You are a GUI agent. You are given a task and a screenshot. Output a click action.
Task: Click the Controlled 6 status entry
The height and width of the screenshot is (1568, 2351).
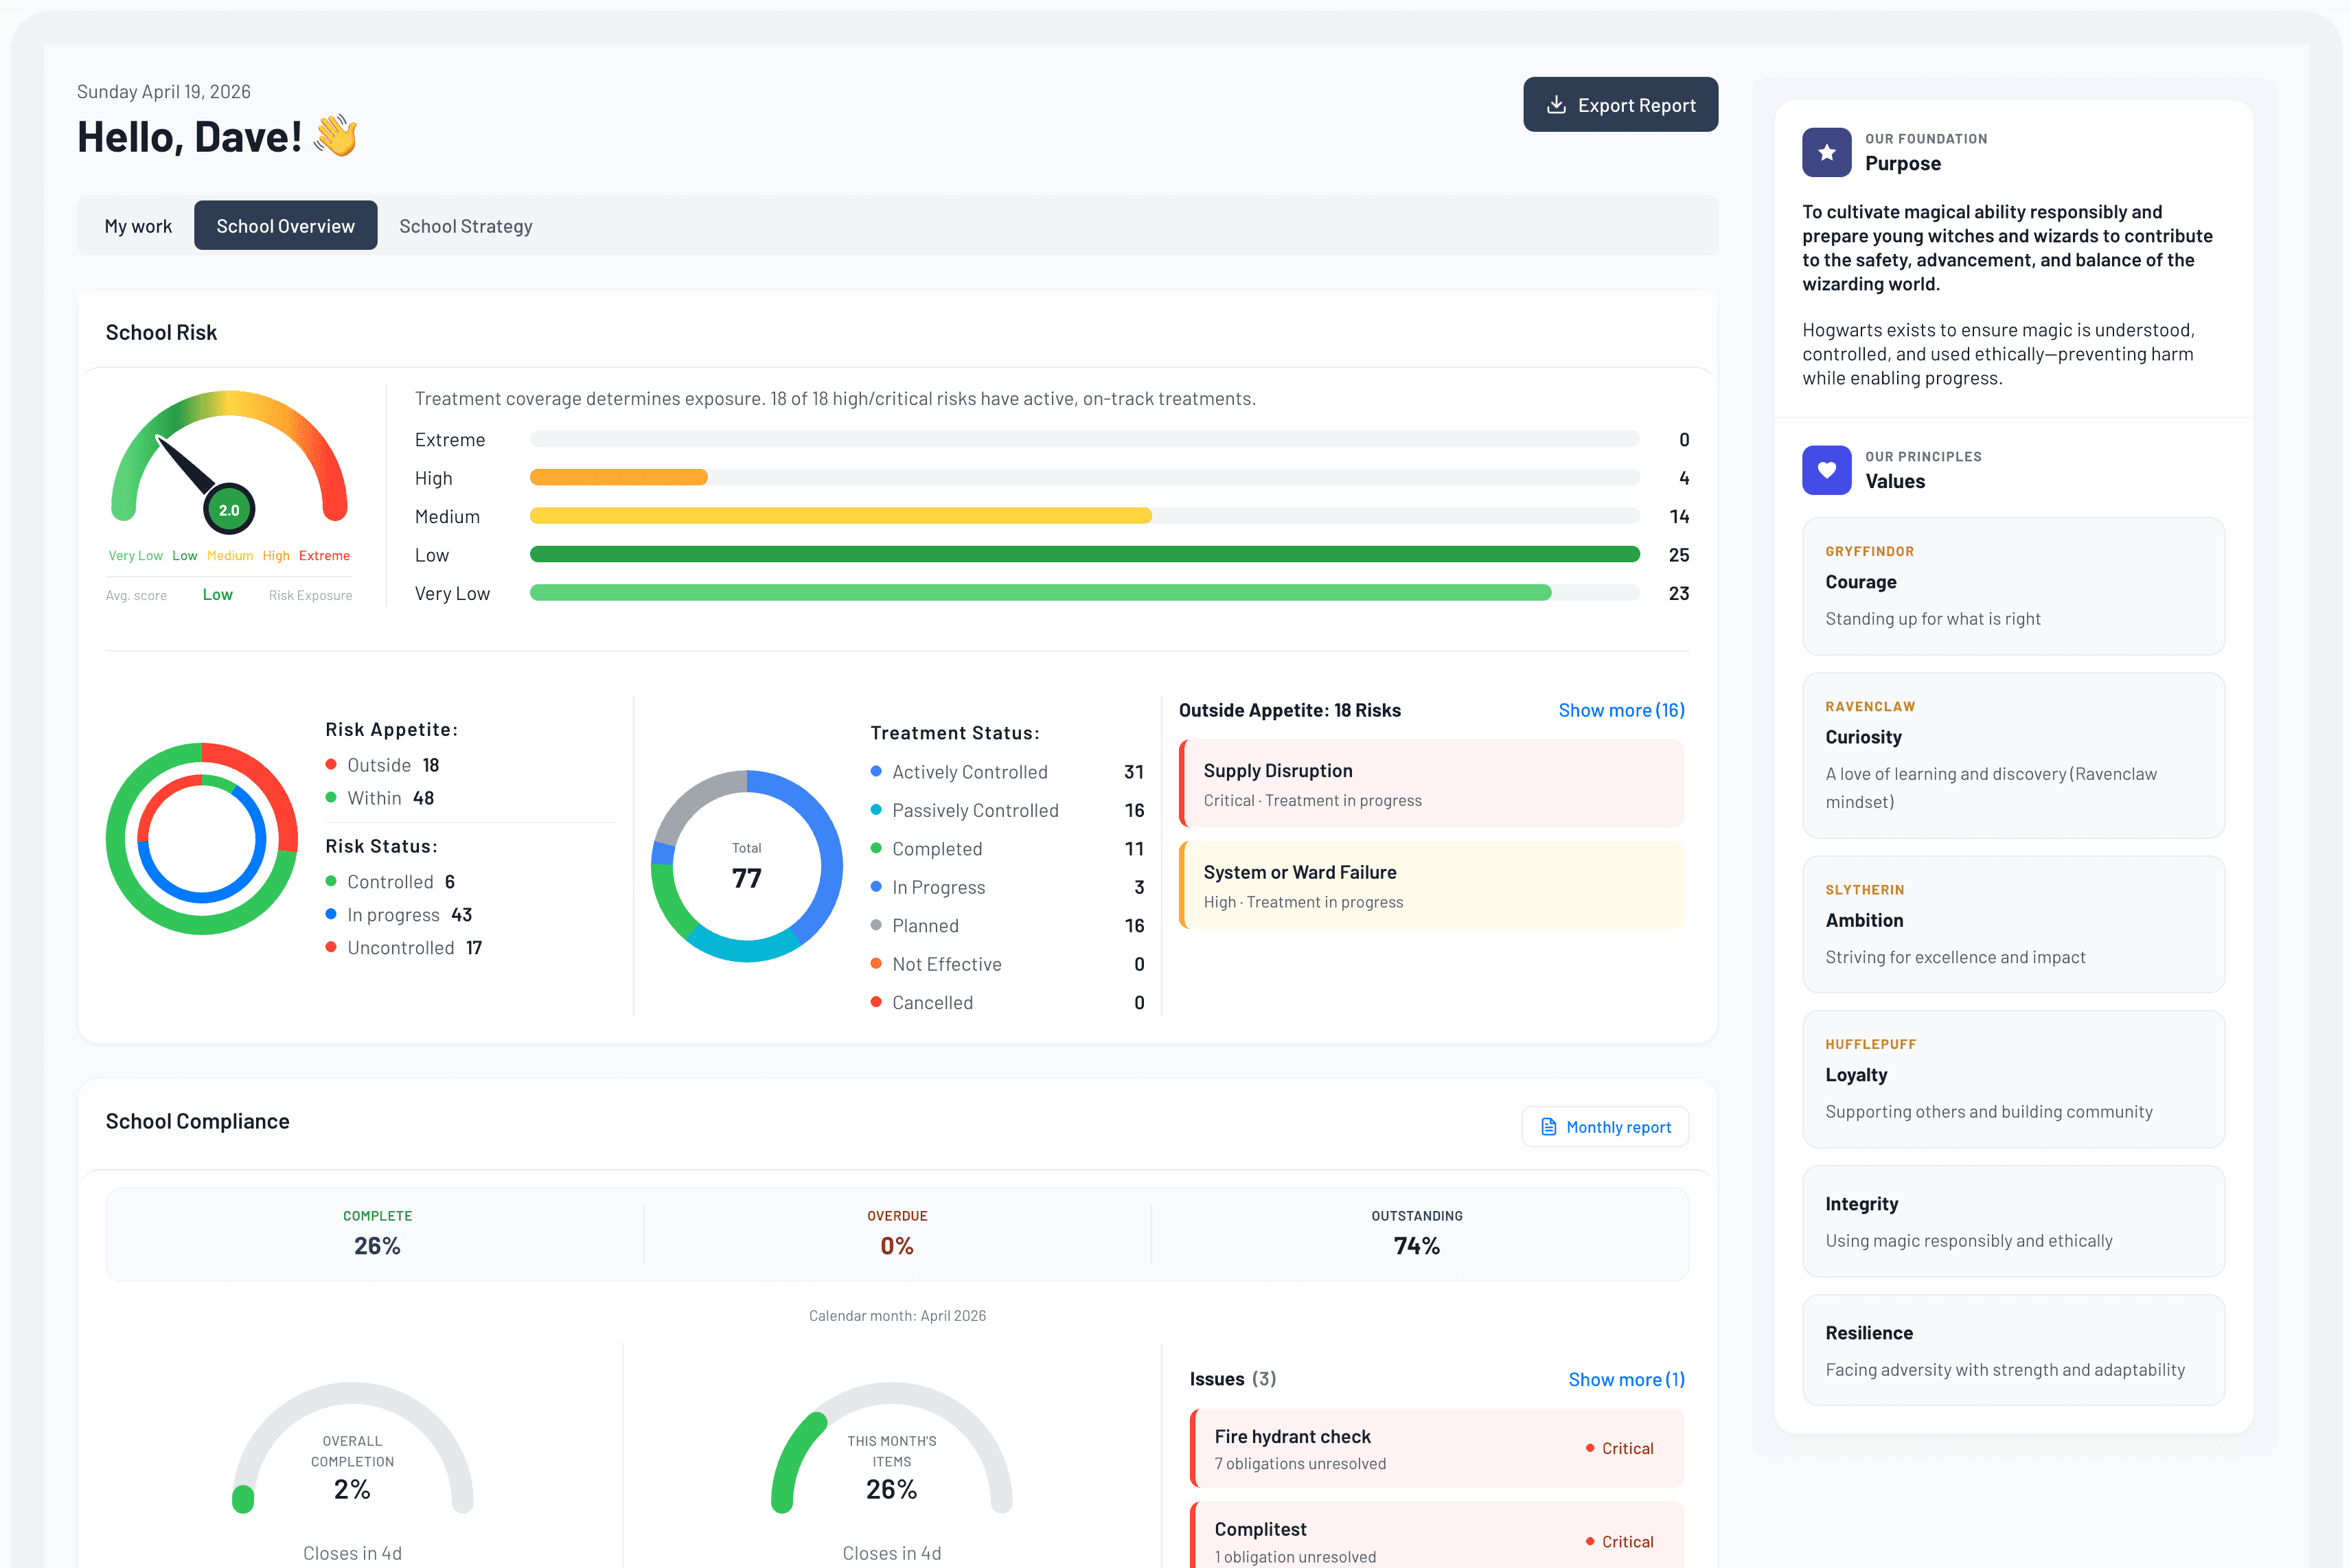pos(391,882)
